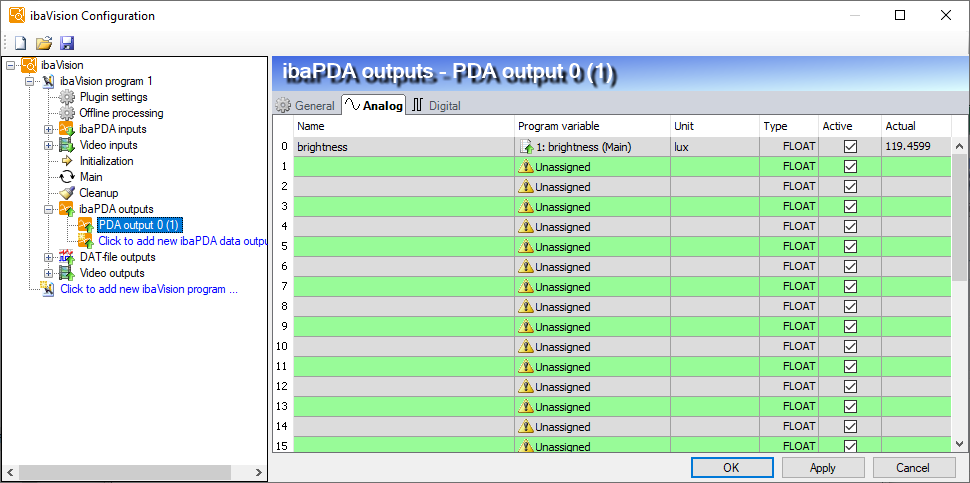Click the Cancel button

click(x=913, y=468)
